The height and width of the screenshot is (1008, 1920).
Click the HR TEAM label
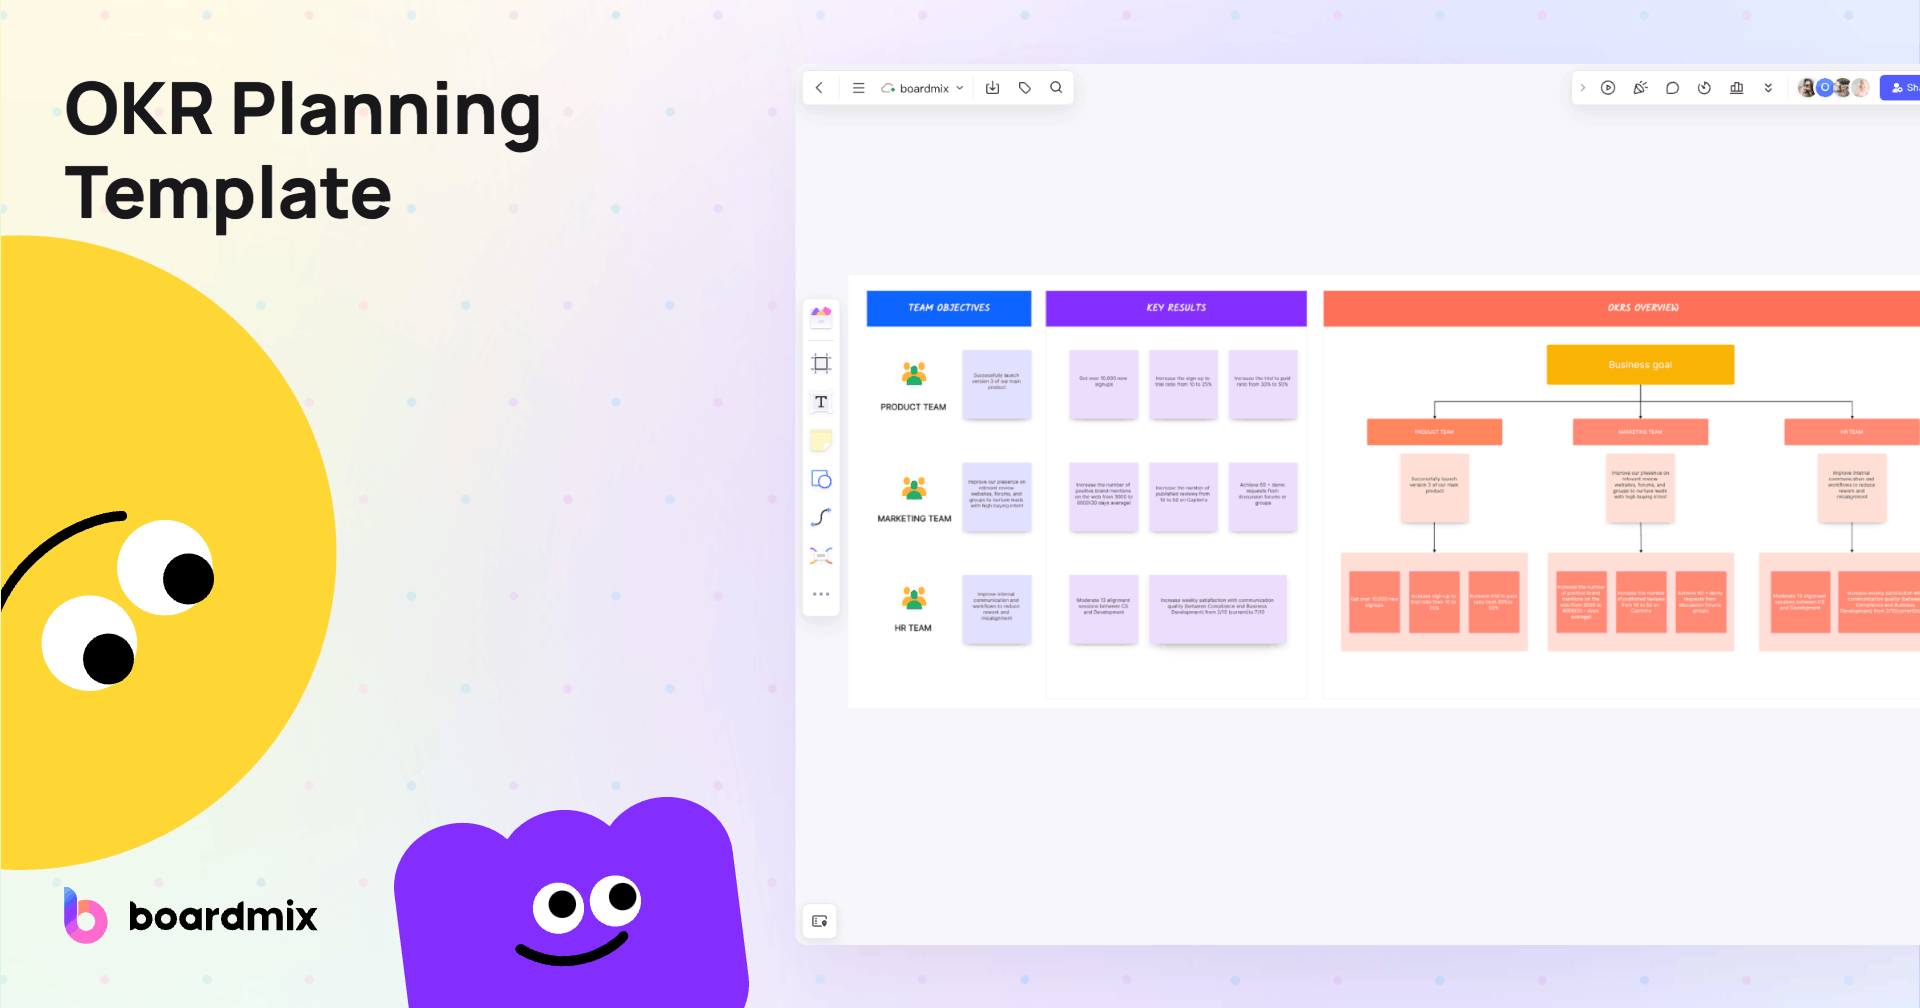(913, 628)
